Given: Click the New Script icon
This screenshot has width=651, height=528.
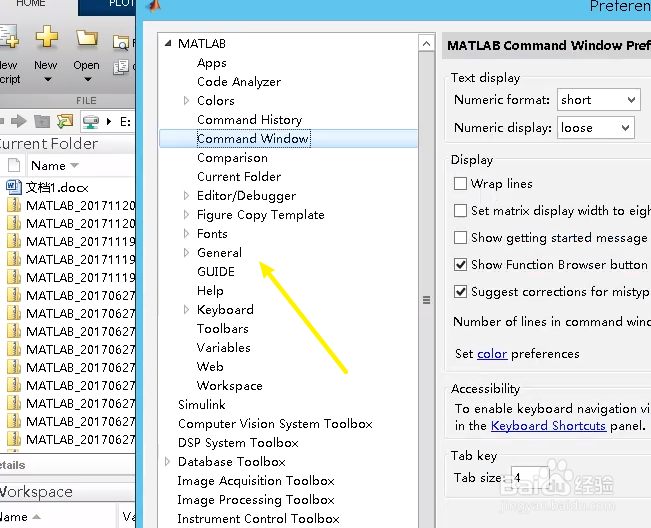Looking at the screenshot, I should 8,37.
